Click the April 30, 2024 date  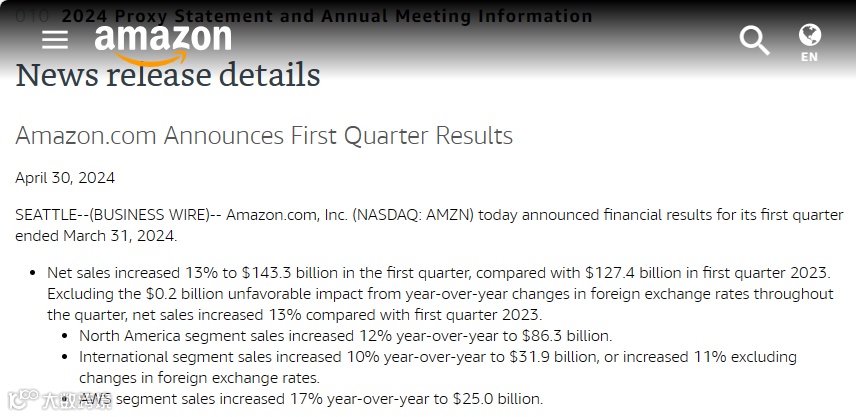click(65, 178)
